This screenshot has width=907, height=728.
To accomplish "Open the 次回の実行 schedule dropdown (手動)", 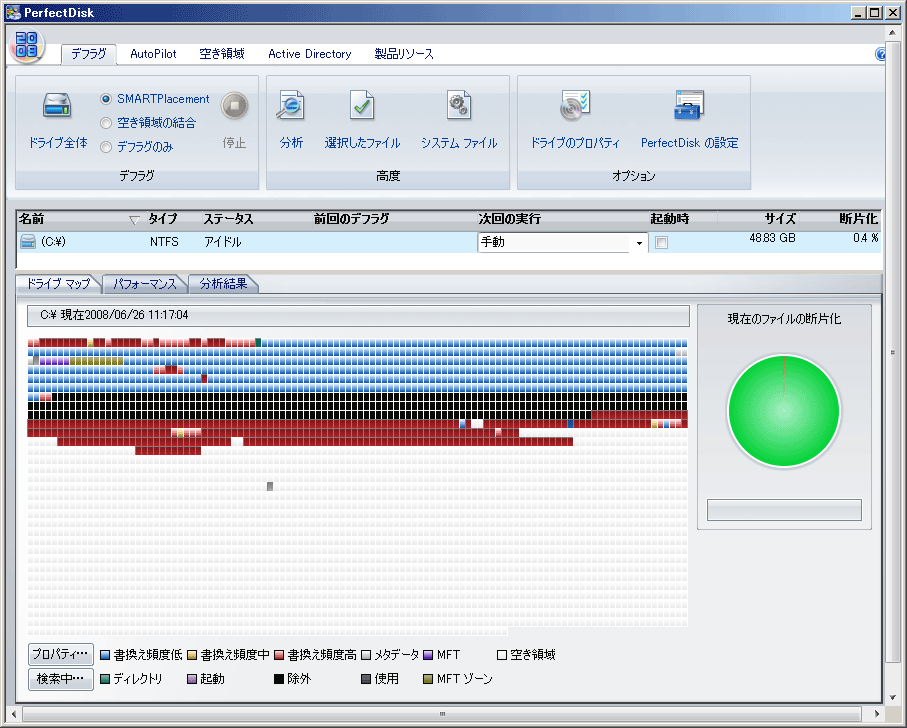I will 639,243.
